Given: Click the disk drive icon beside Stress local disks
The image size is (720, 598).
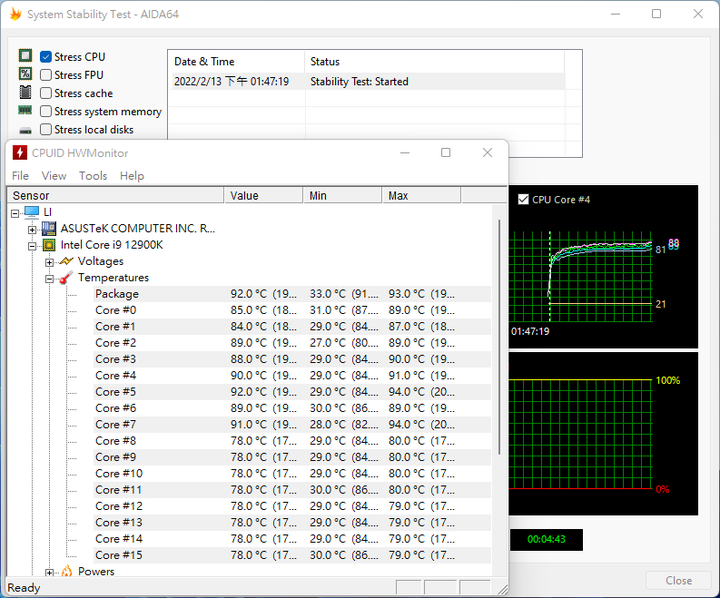Looking at the screenshot, I should click(25, 131).
